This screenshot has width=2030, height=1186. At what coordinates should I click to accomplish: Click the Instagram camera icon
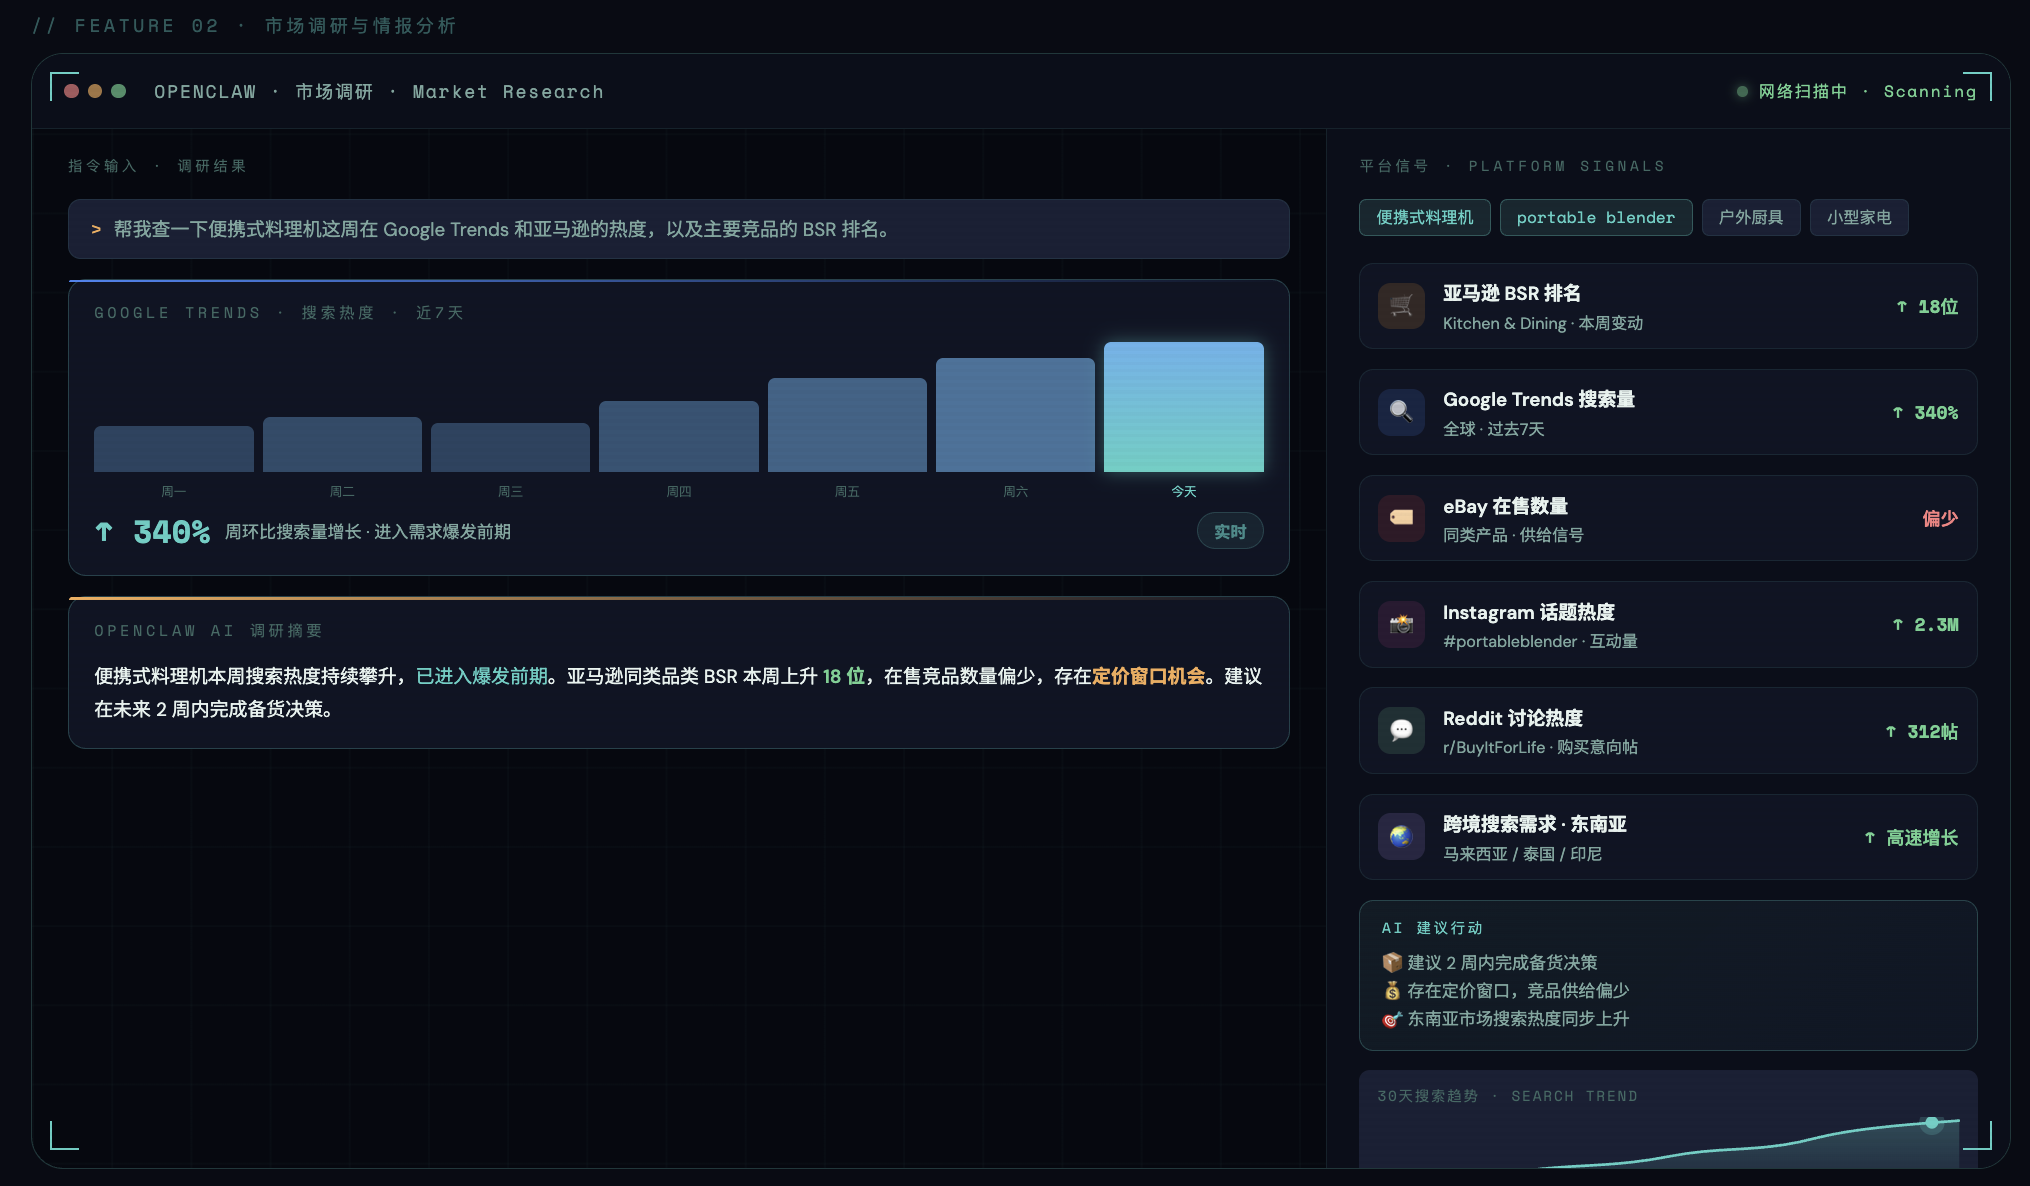1401,625
